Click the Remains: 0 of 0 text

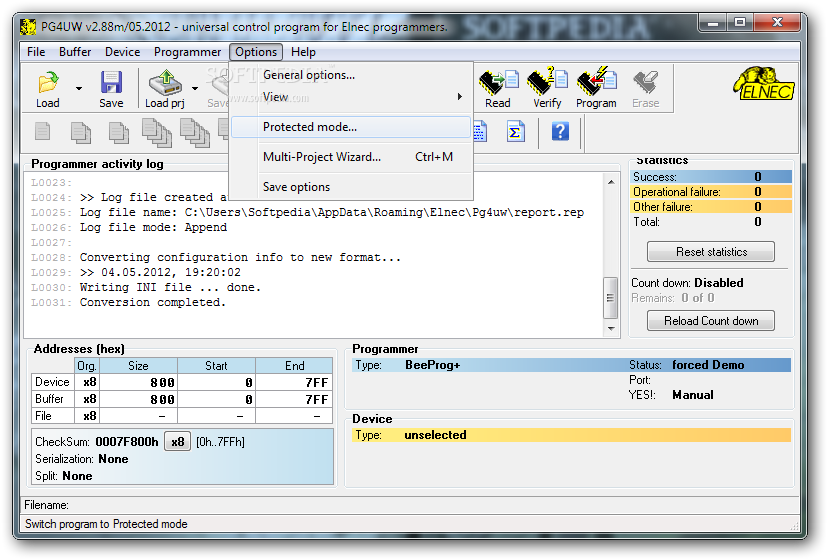tap(673, 298)
